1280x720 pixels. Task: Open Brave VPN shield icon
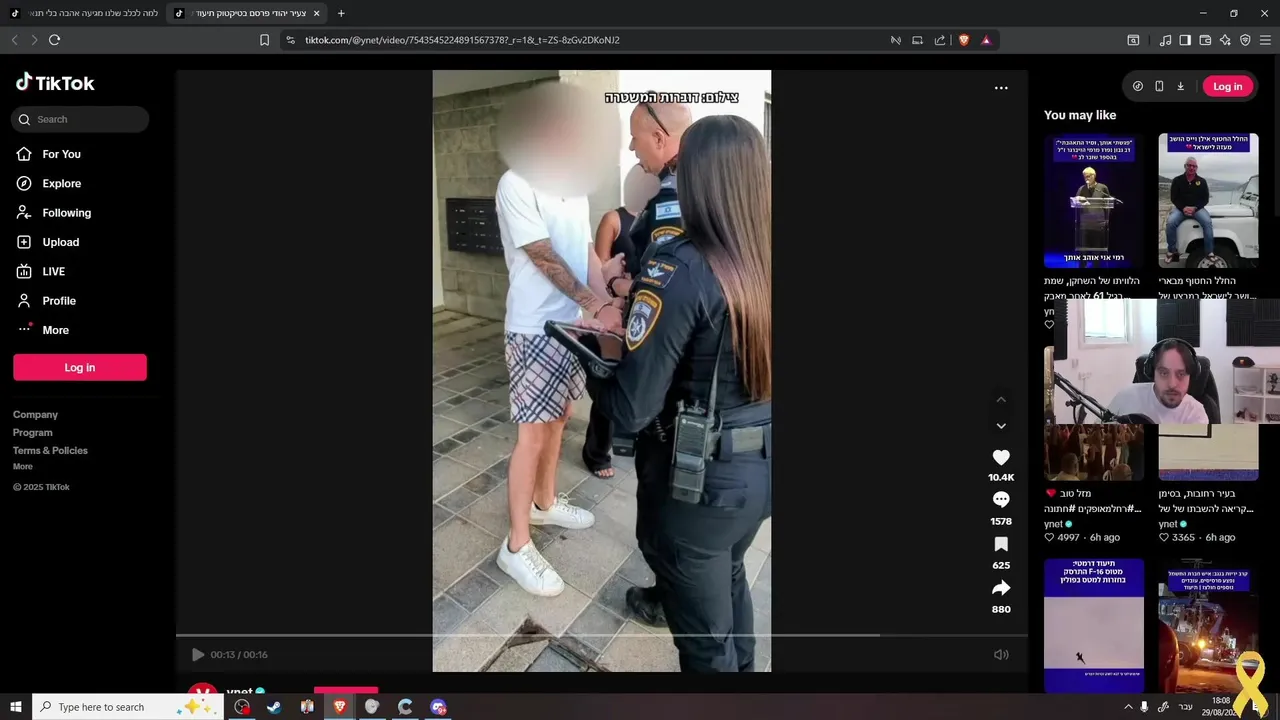1245,40
